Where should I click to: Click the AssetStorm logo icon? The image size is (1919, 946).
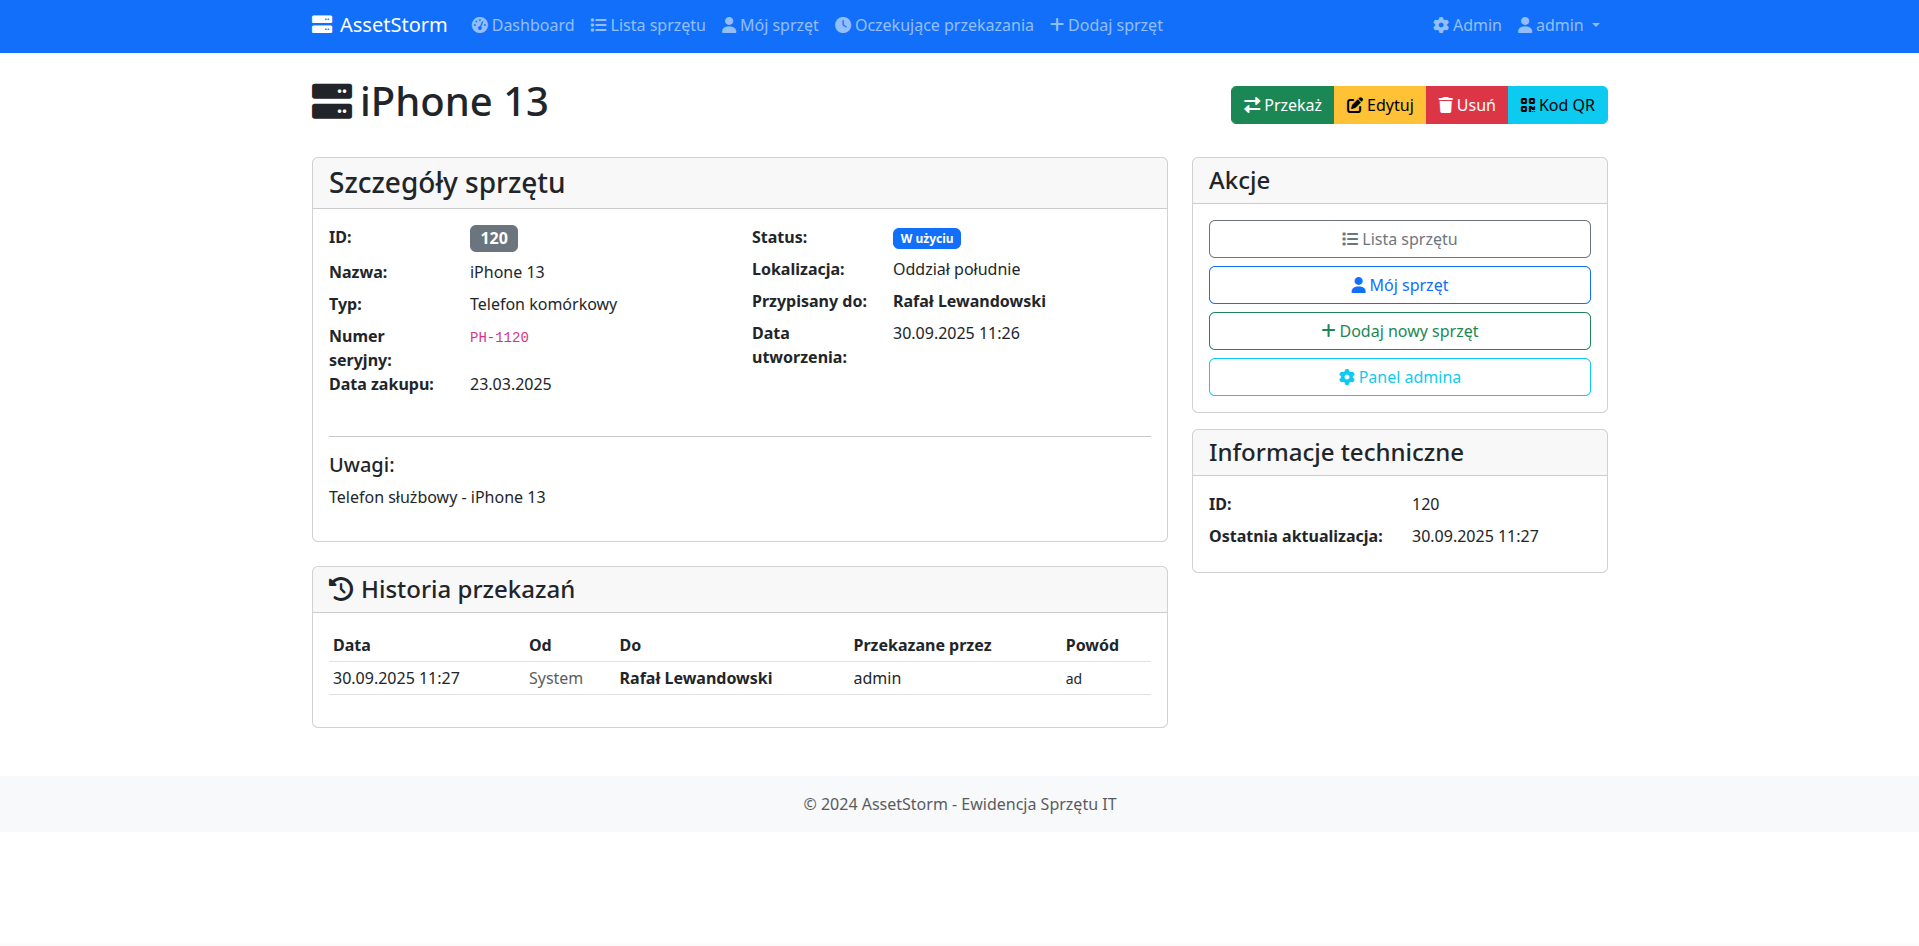pos(322,24)
